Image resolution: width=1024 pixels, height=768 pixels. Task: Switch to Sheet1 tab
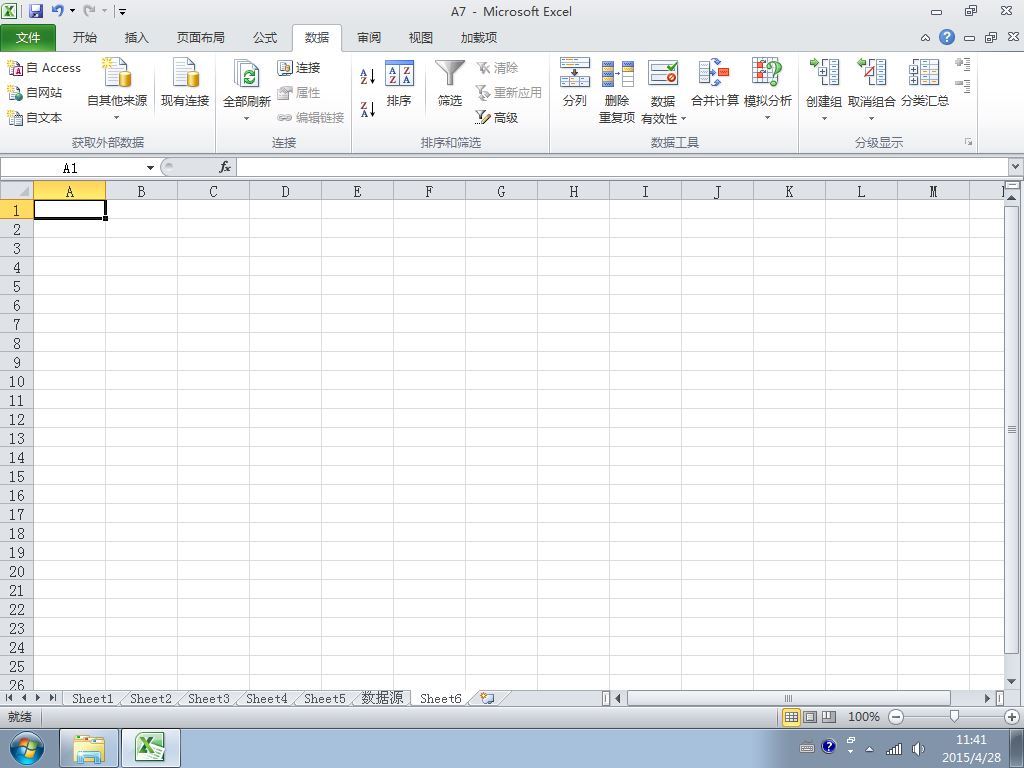pos(92,699)
